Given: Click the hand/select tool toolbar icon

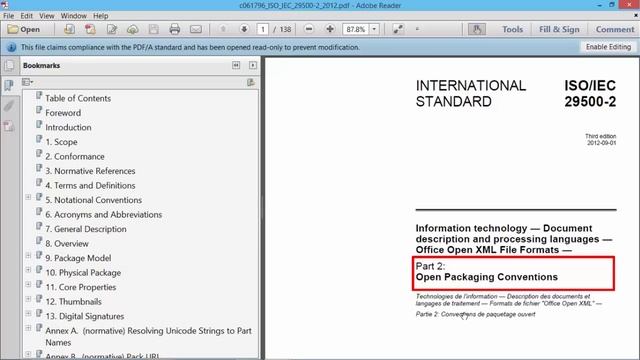Looking at the screenshot, I should [x=477, y=29].
